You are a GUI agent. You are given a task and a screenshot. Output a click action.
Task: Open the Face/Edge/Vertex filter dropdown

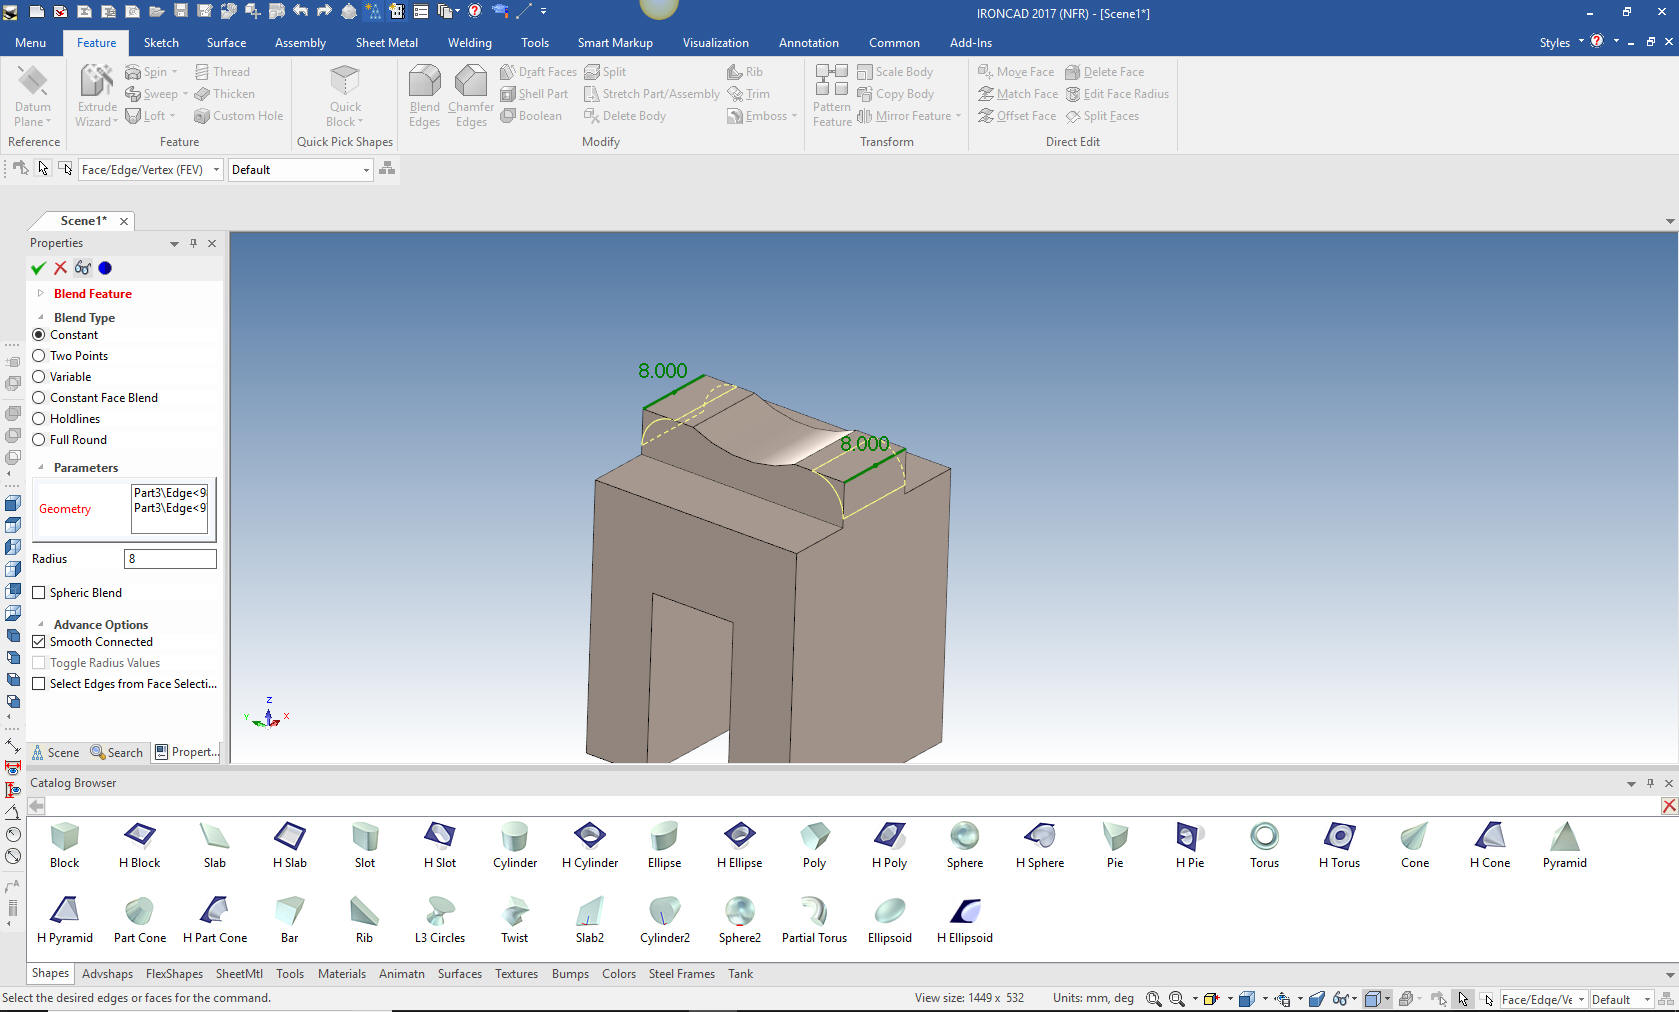click(215, 170)
